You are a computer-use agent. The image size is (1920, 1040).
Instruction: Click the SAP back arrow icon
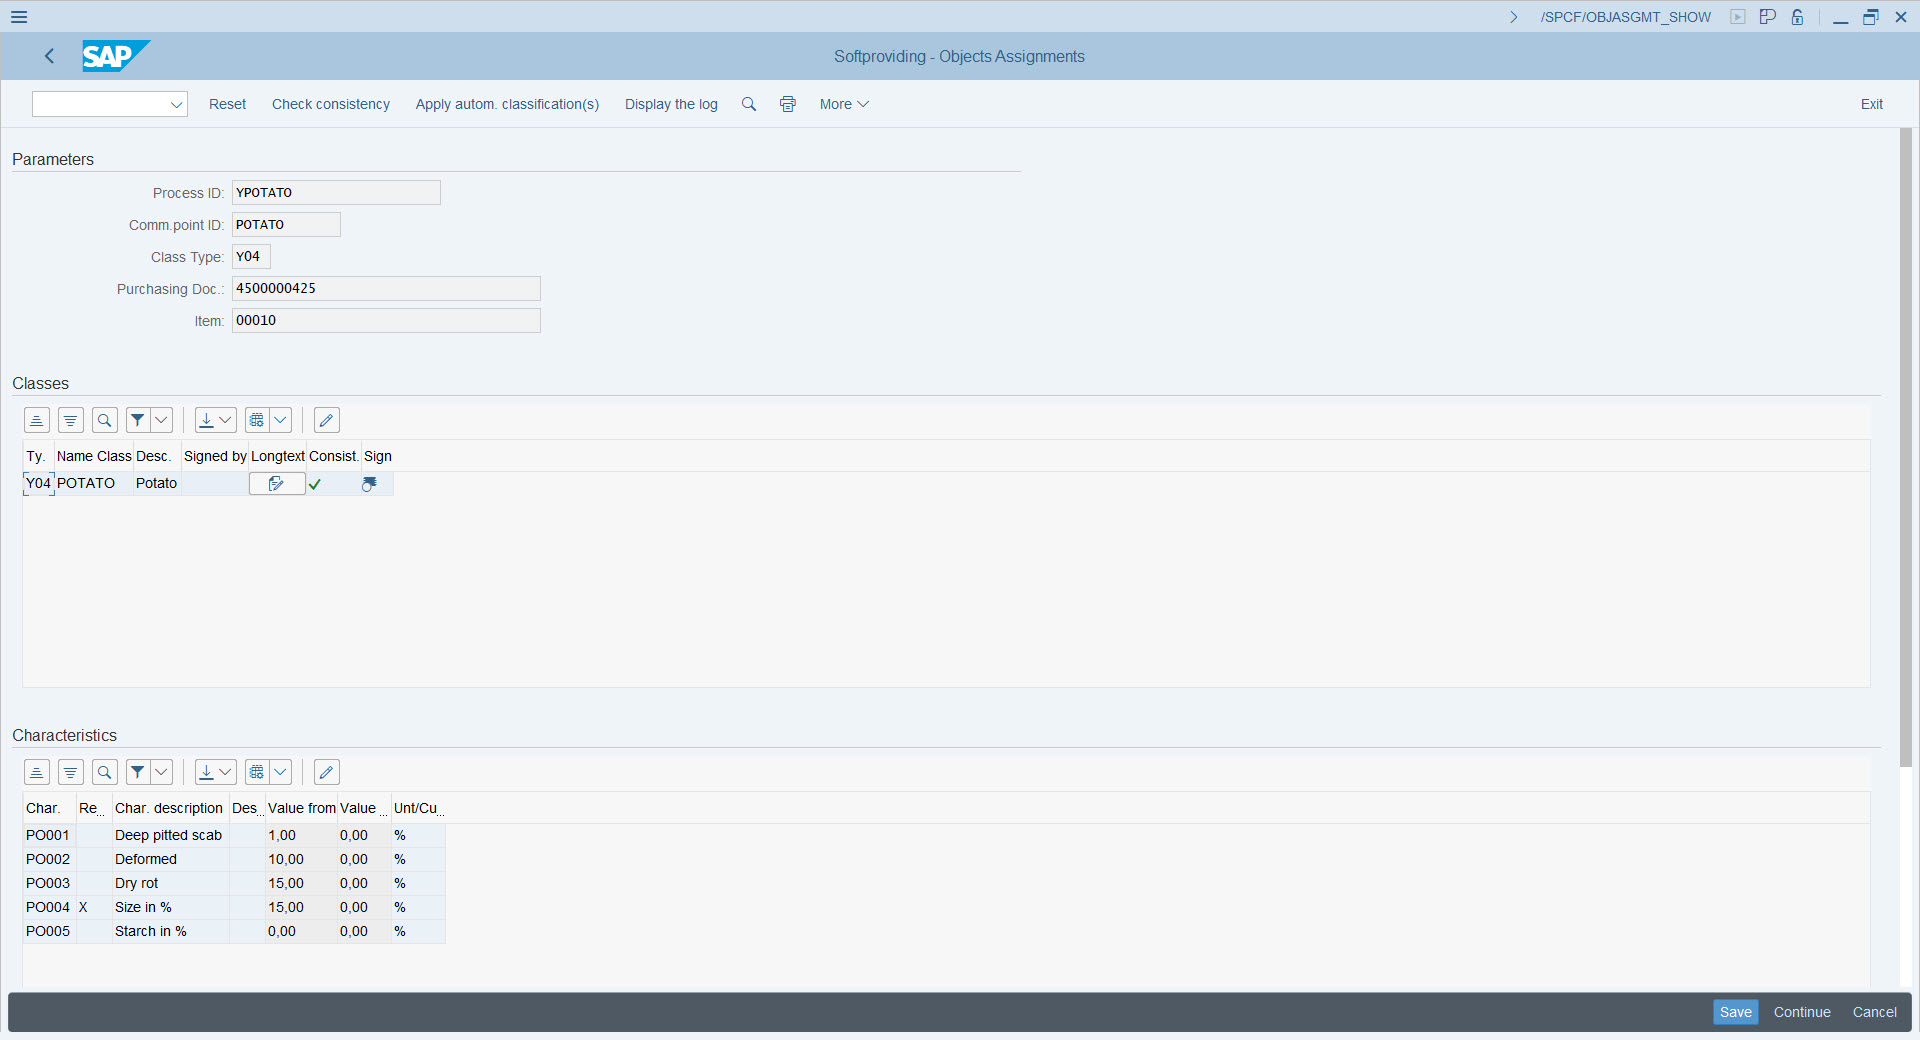coord(49,56)
